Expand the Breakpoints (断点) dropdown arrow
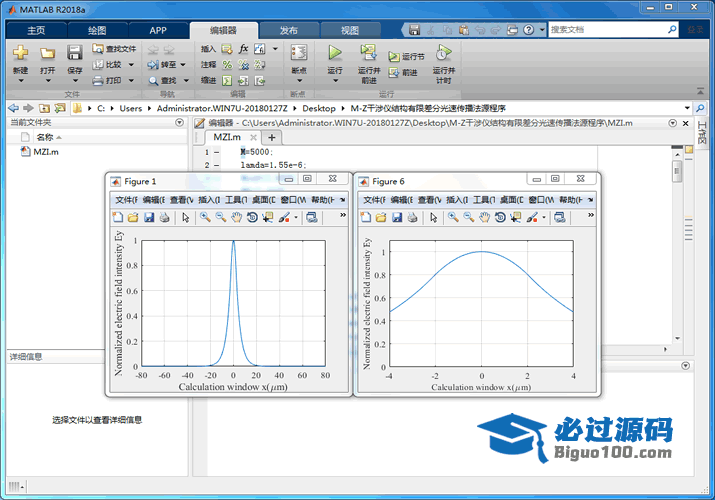The width and height of the screenshot is (715, 500). point(299,81)
